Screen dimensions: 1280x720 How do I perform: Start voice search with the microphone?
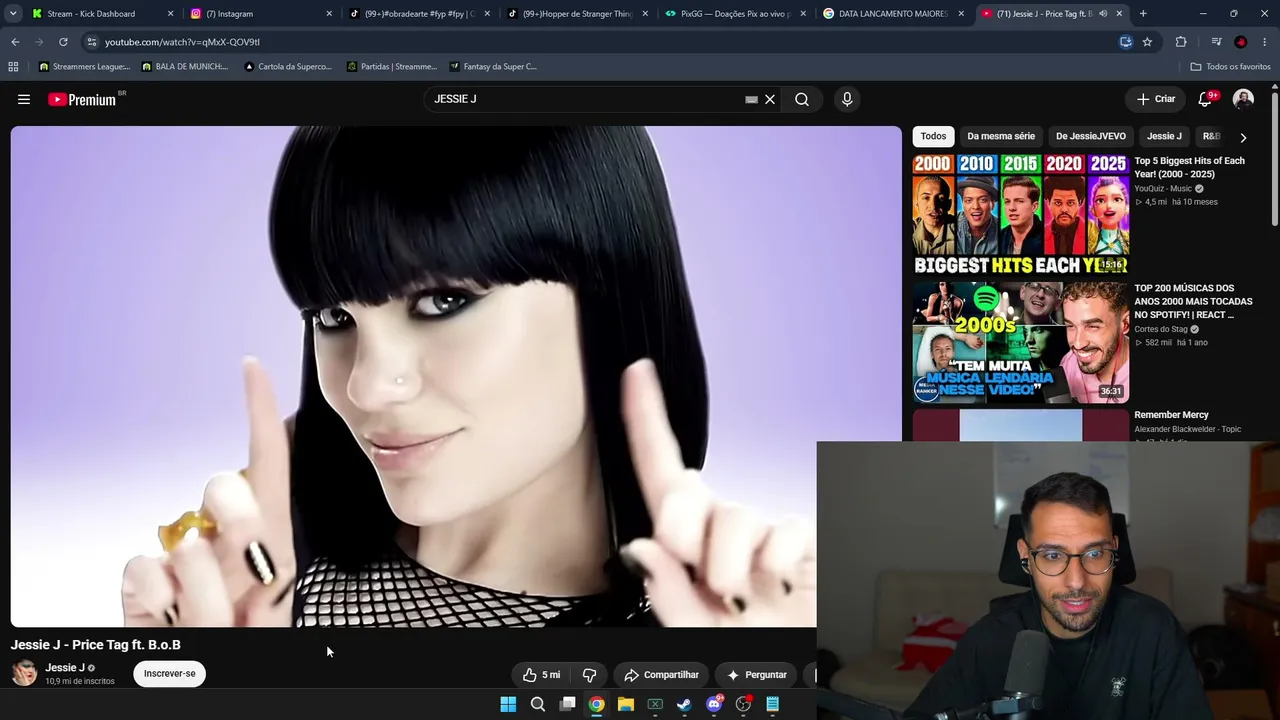pos(847,99)
